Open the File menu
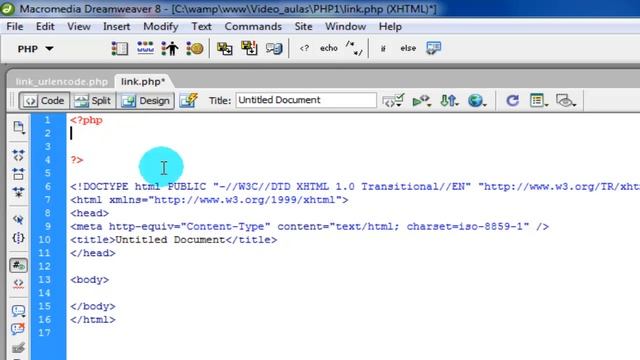Screen dimensions: 640x360 coord(15,27)
